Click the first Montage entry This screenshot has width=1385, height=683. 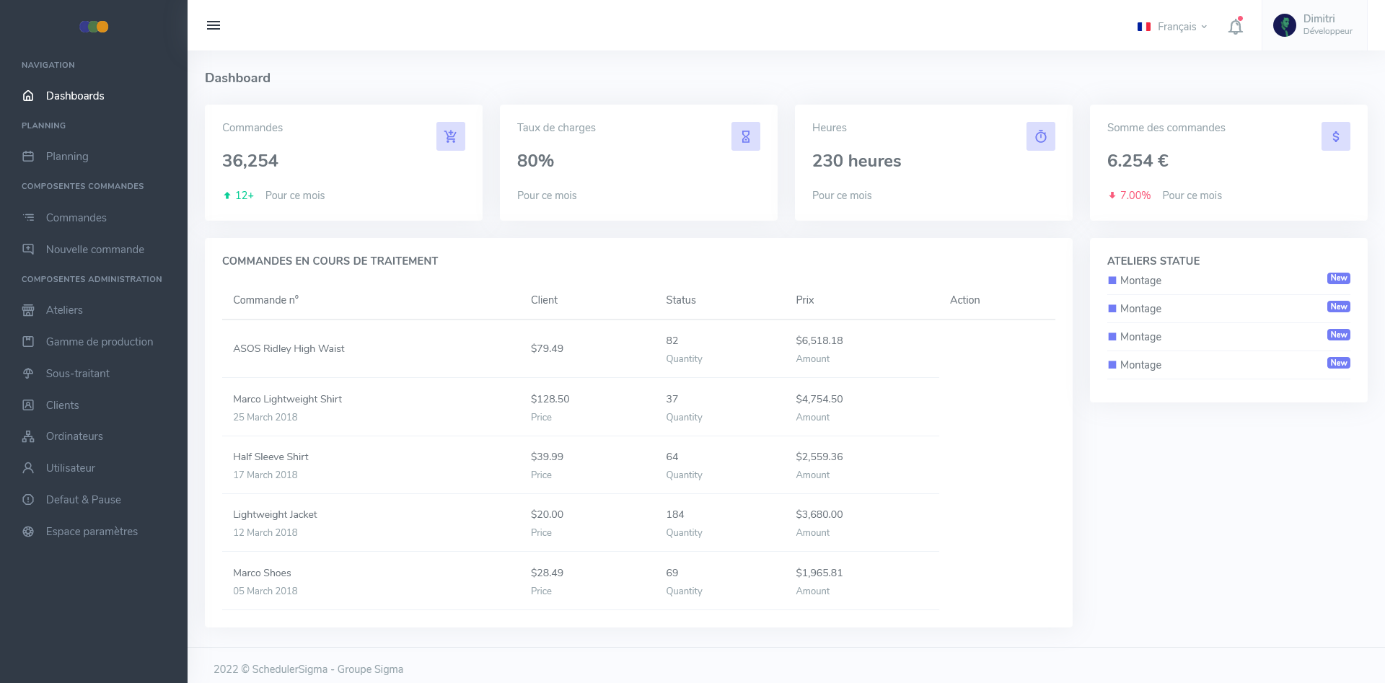coord(1140,281)
